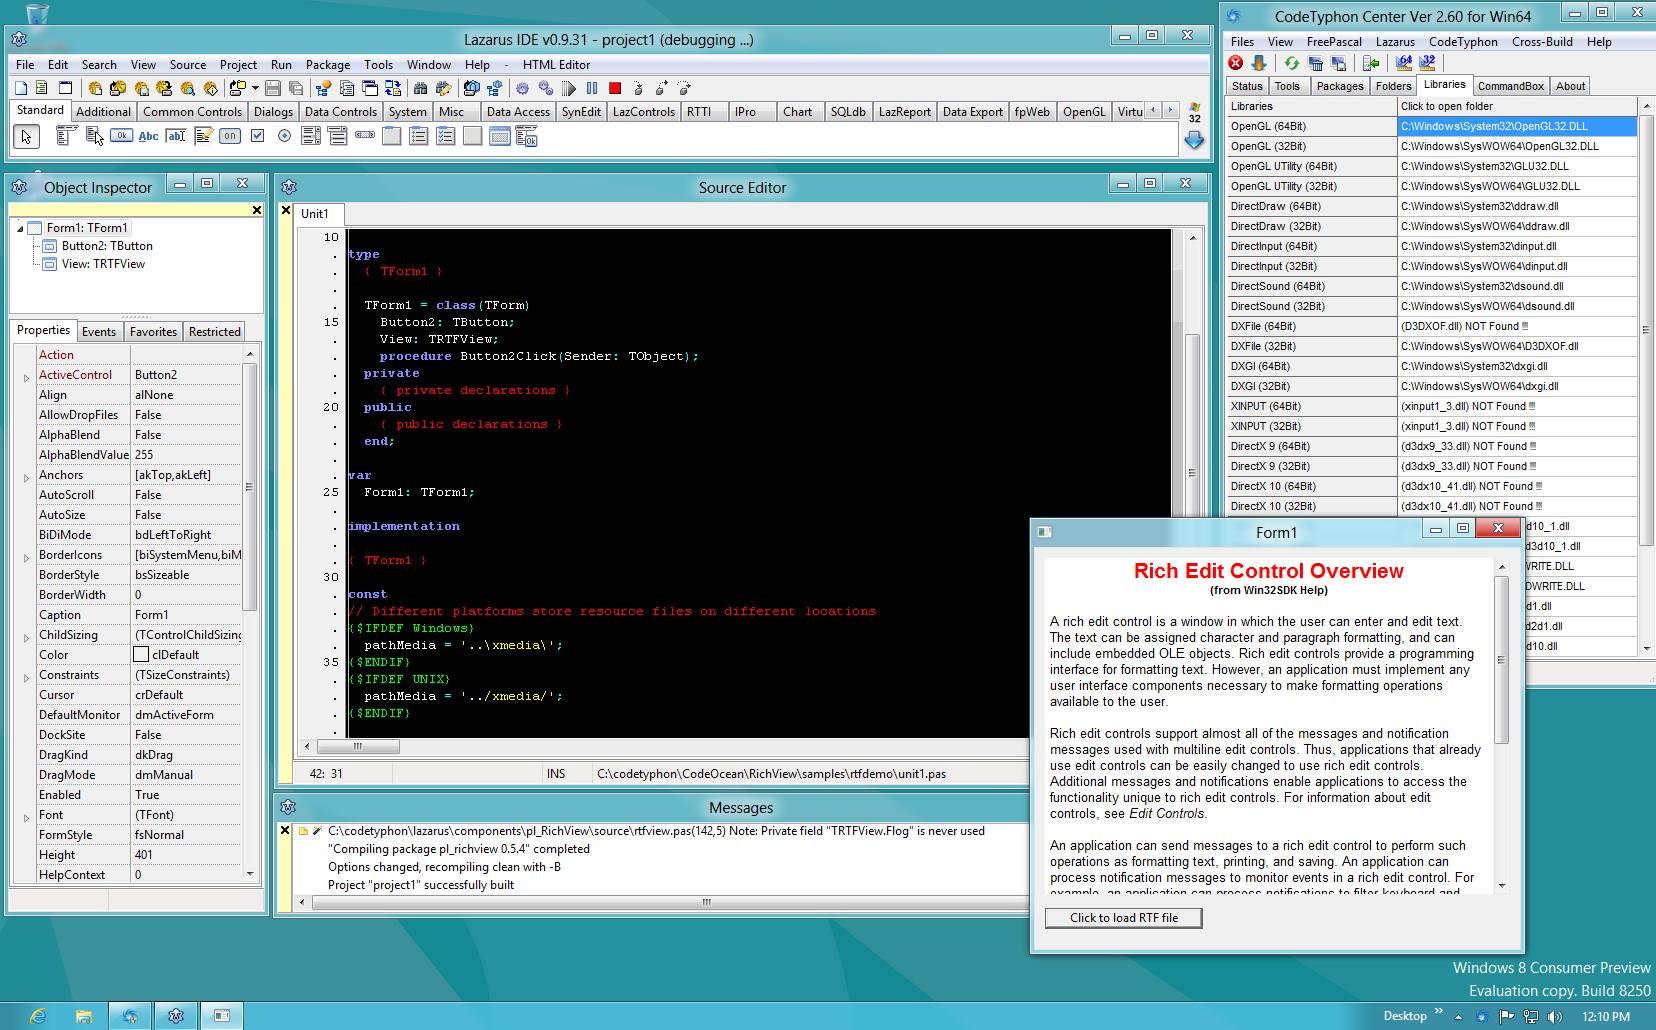The image size is (1656, 1030).
Task: Select the 'View: TRTFView' tree item
Action: pos(103,264)
